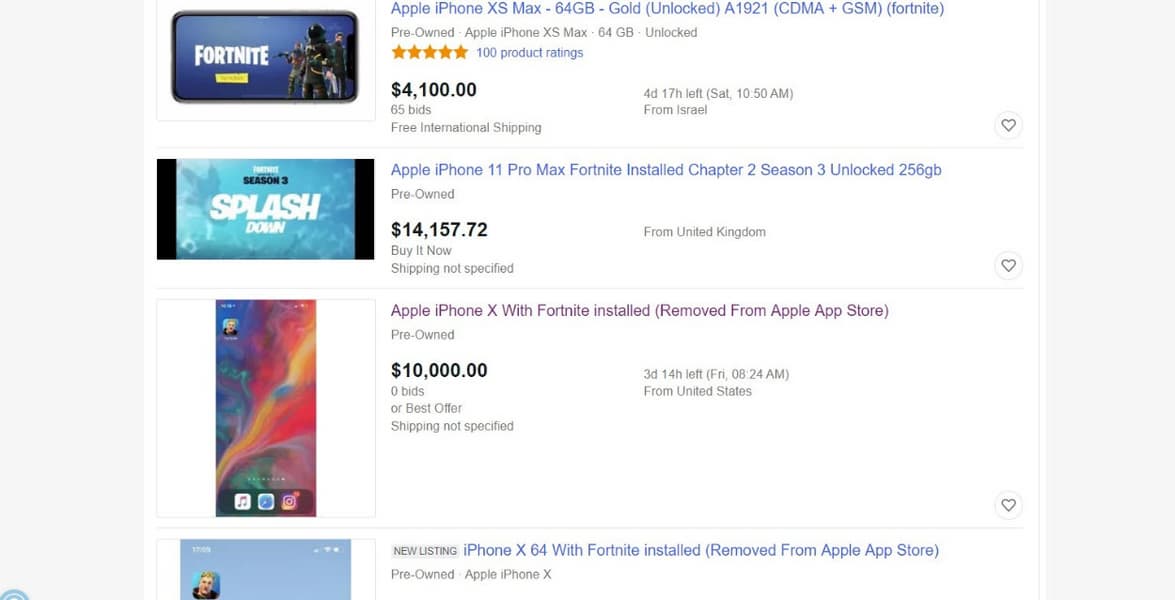This screenshot has height=600, width=1175.
Task: Click the NEW LISTING badge
Action: pos(425,551)
